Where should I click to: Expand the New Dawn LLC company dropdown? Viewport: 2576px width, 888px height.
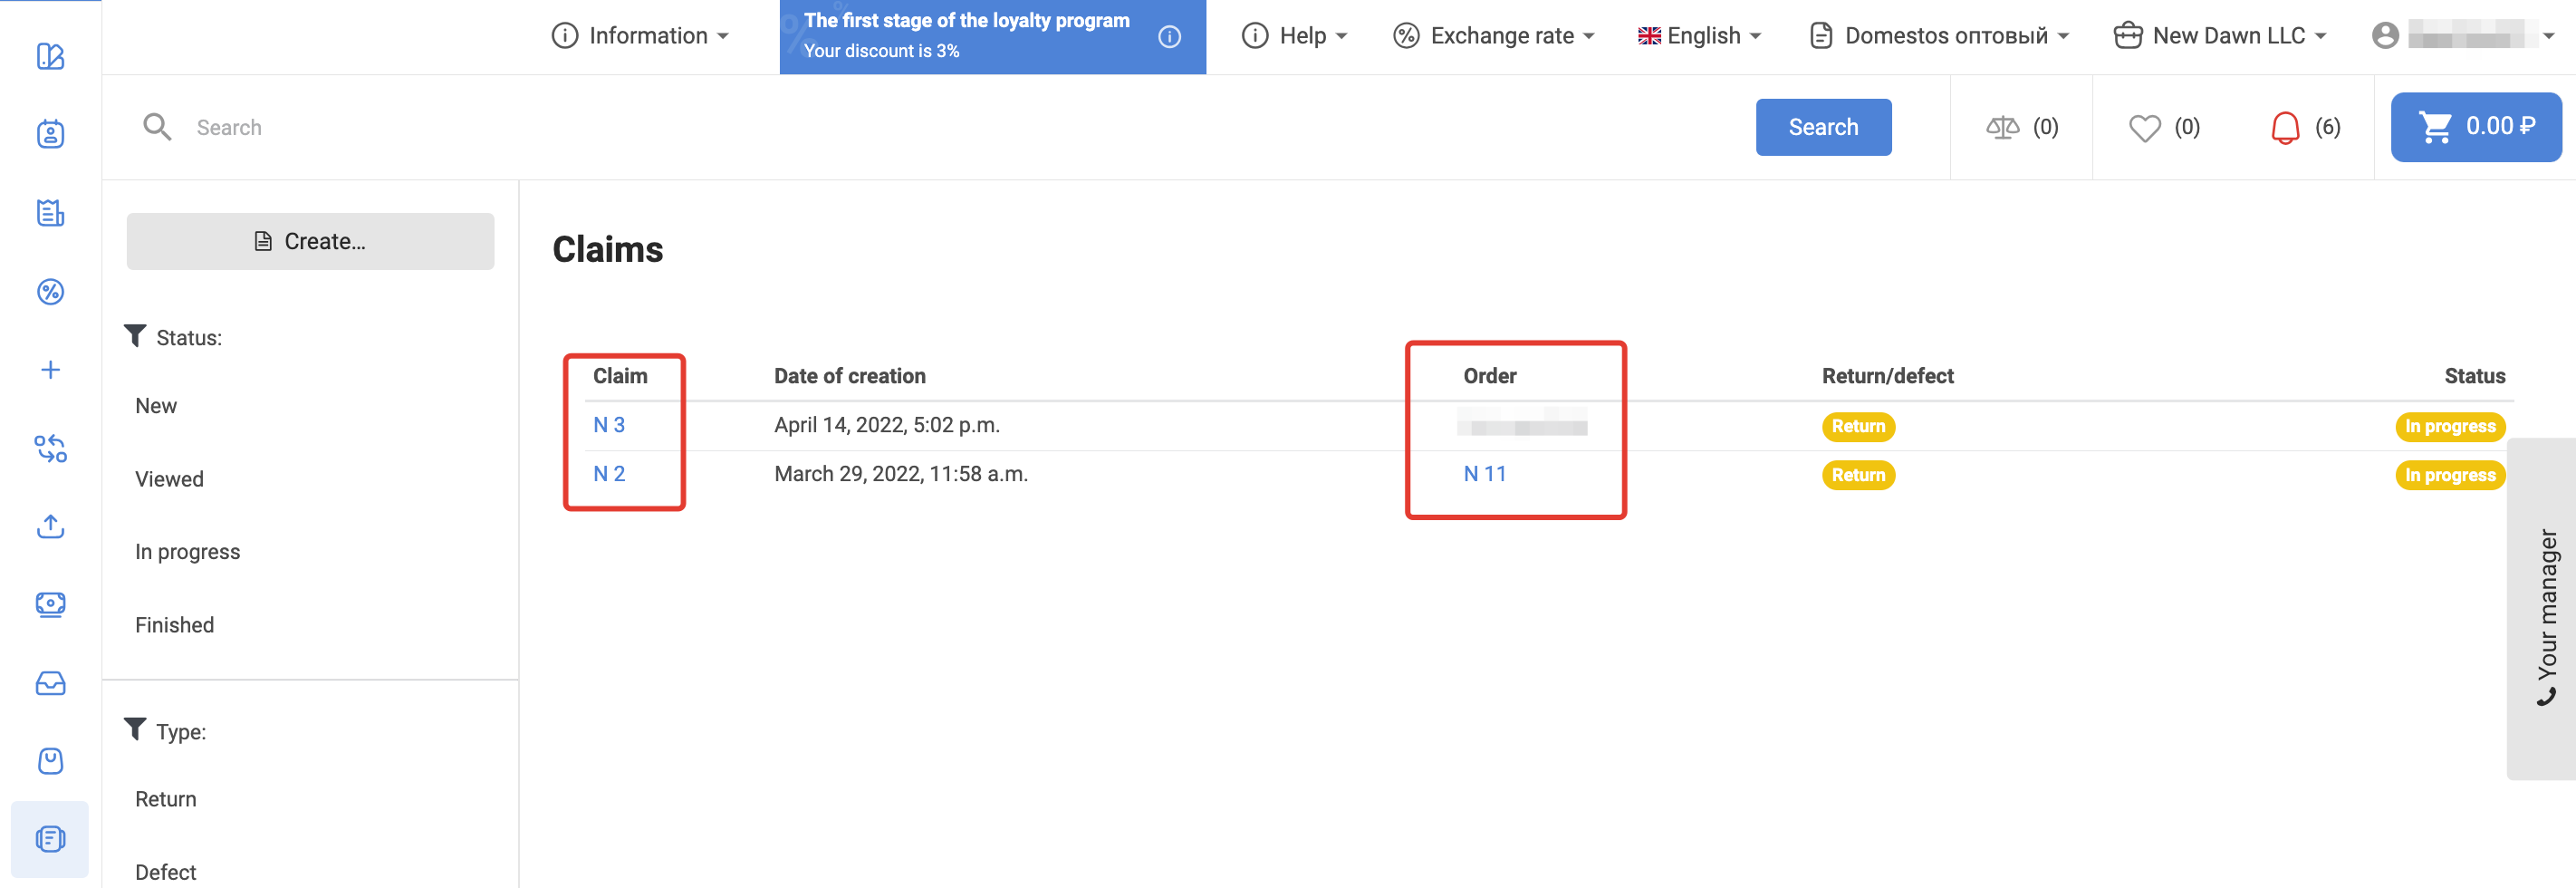tap(2220, 36)
